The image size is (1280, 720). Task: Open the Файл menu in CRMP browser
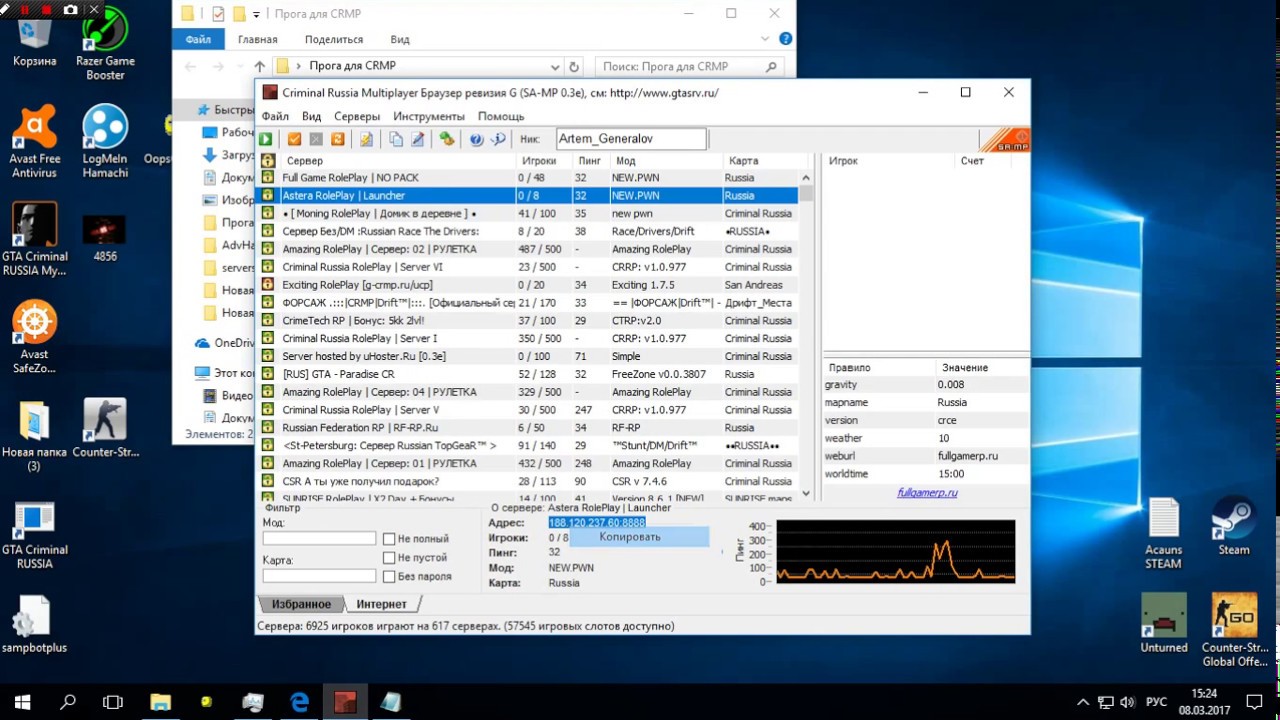[275, 117]
